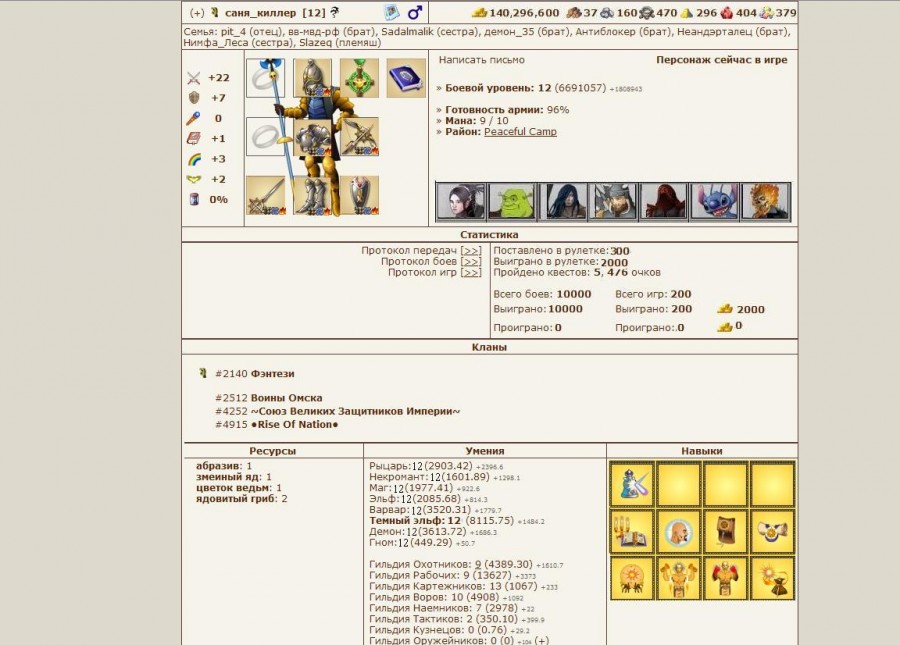Open the horned-helmet warrior army portrait
Viewport: 900px width, 645px height.
point(614,201)
